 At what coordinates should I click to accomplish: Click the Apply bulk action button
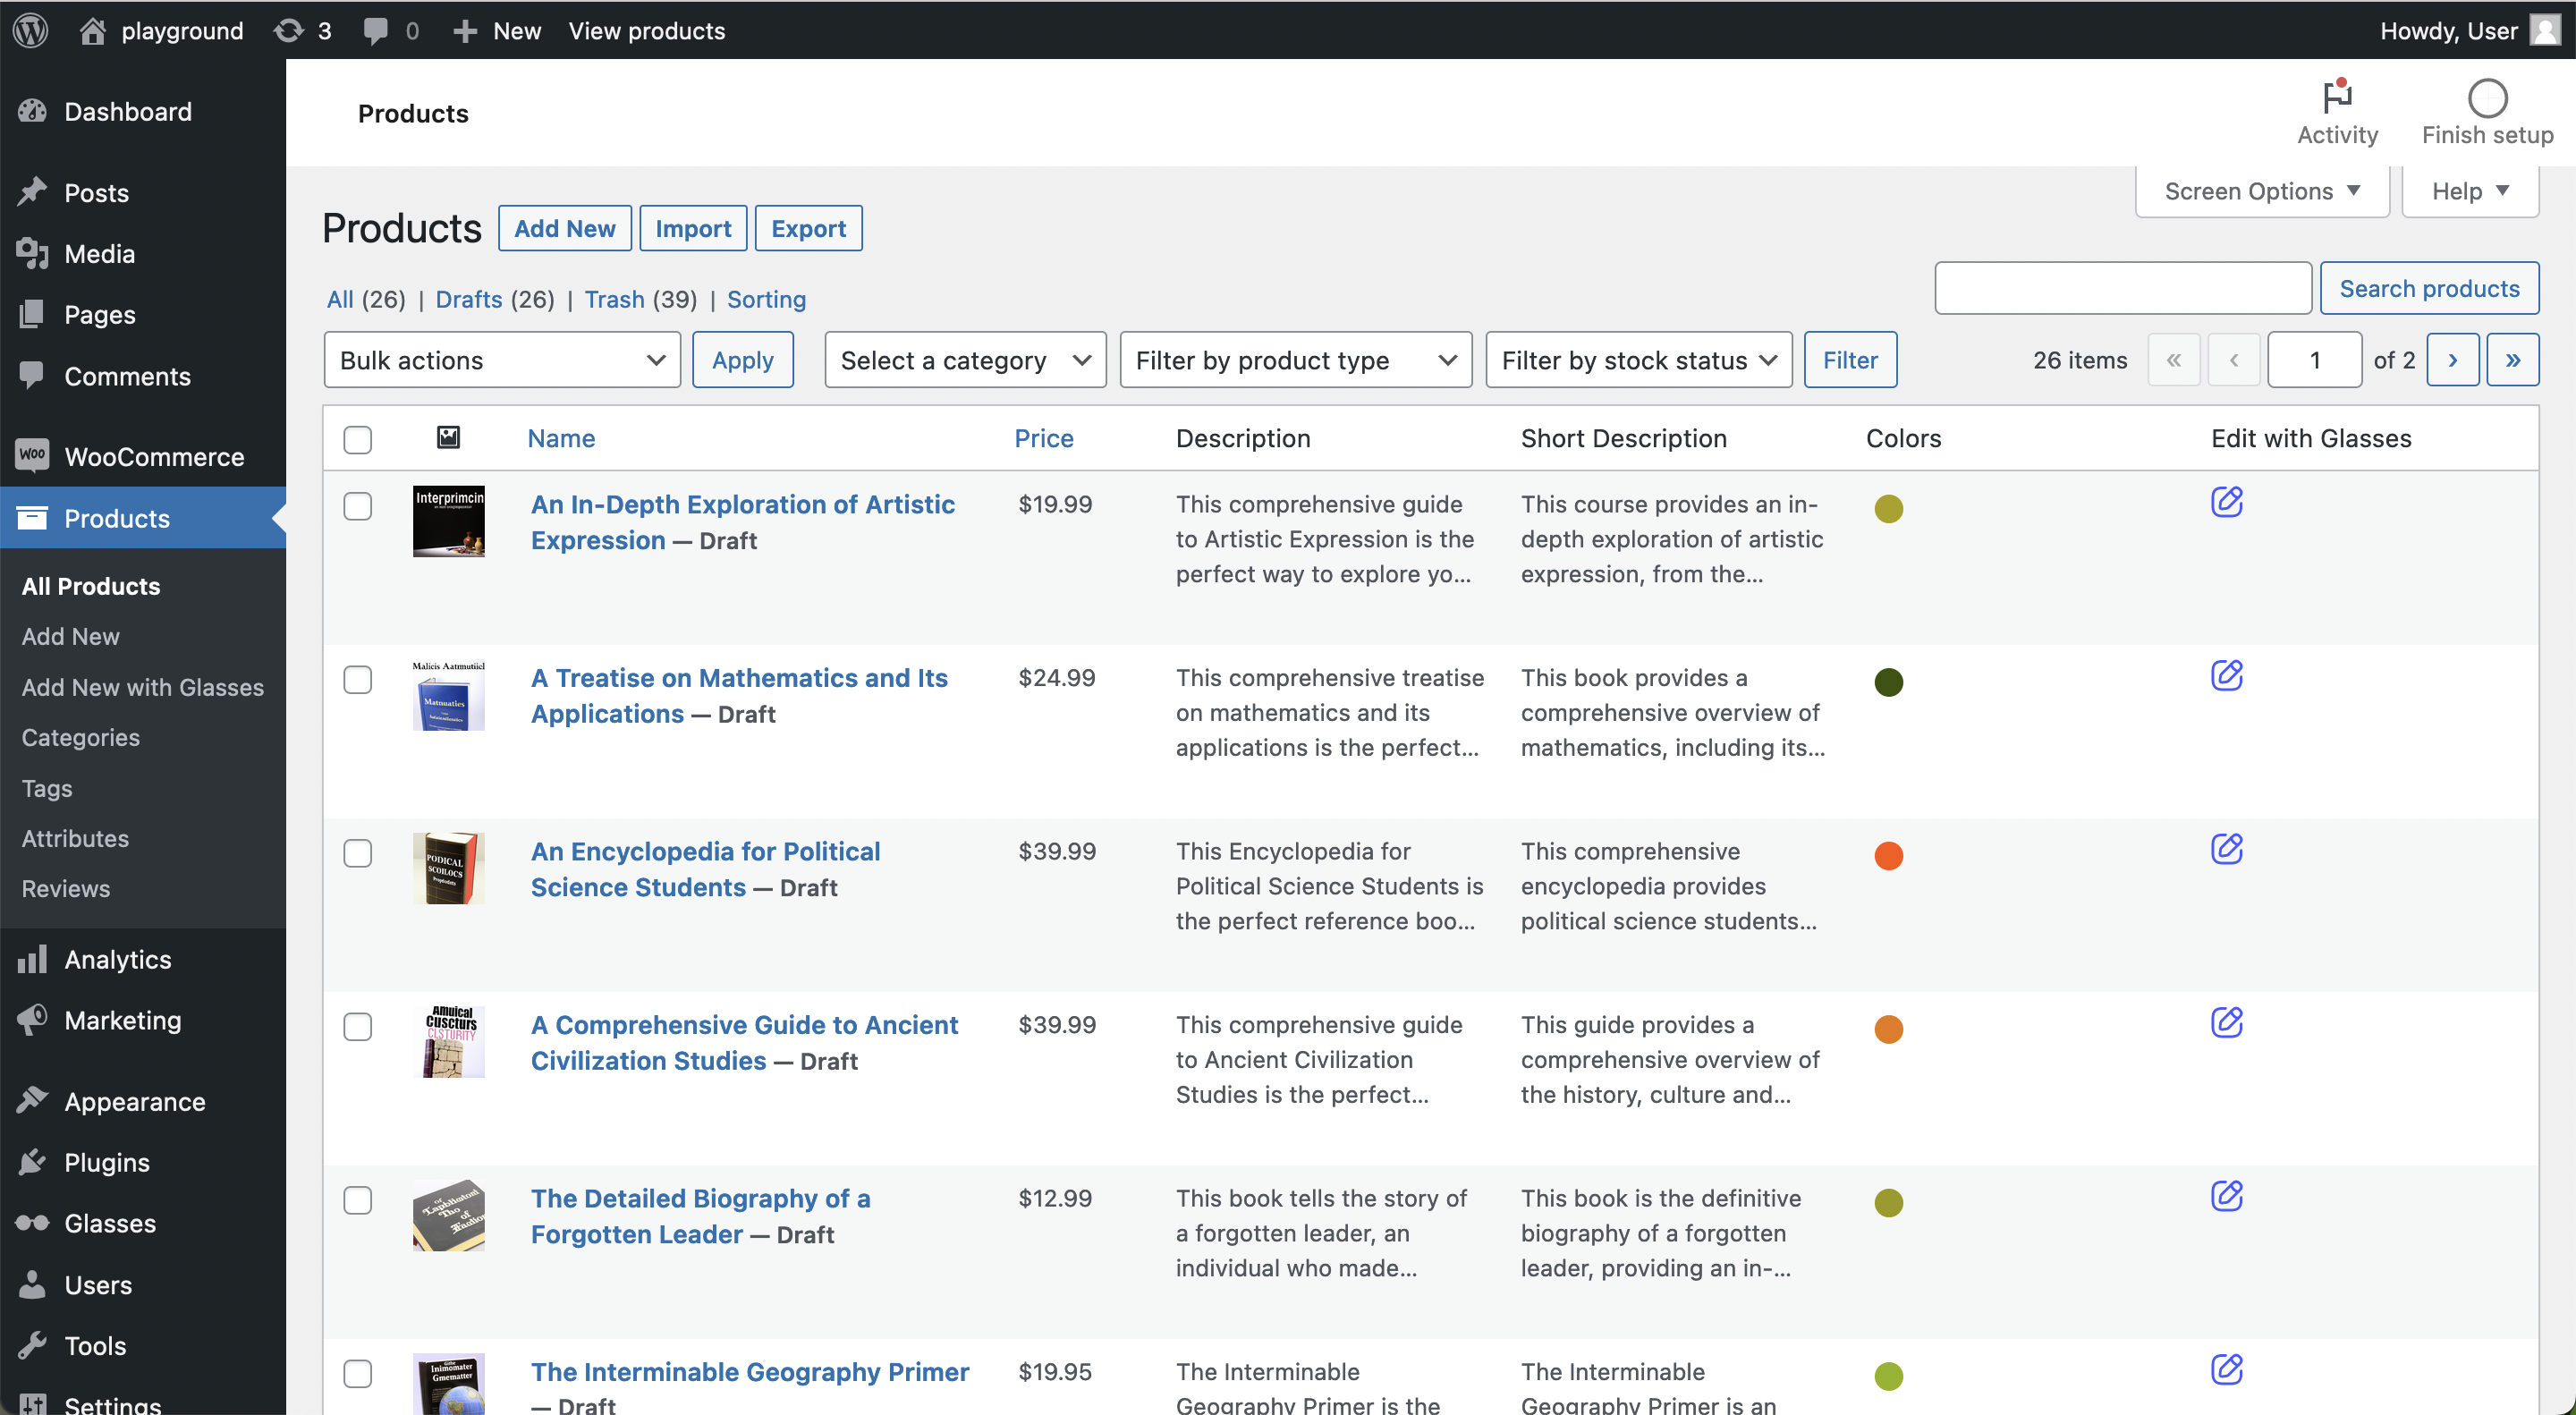coord(743,360)
